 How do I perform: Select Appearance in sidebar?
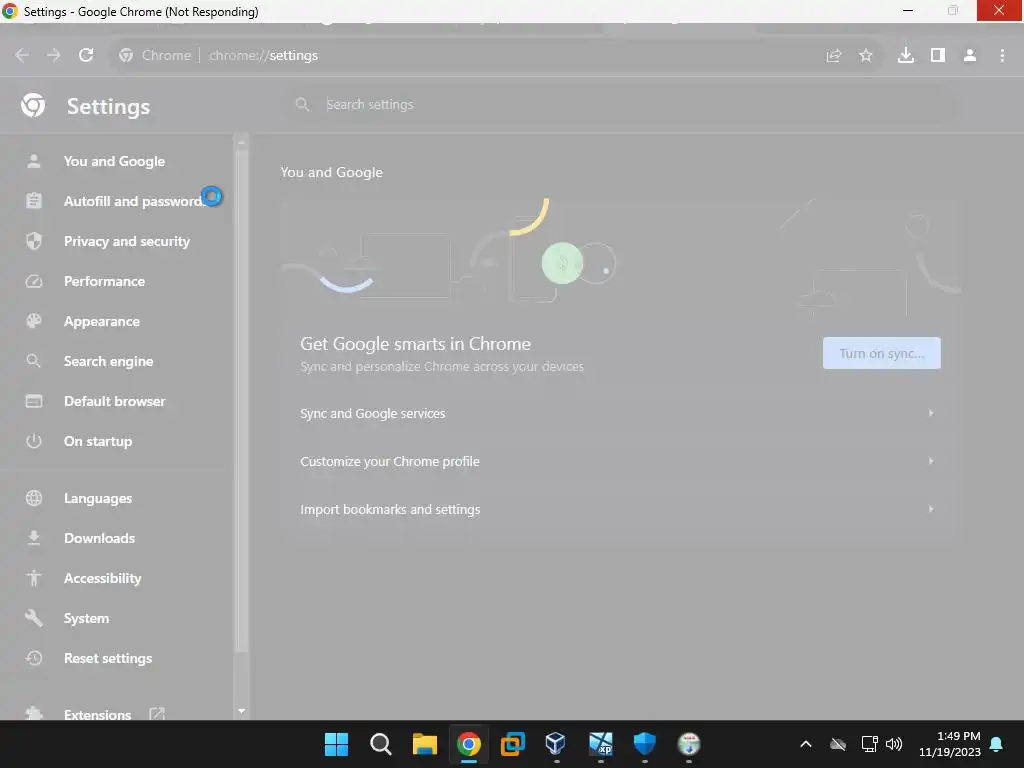(102, 321)
